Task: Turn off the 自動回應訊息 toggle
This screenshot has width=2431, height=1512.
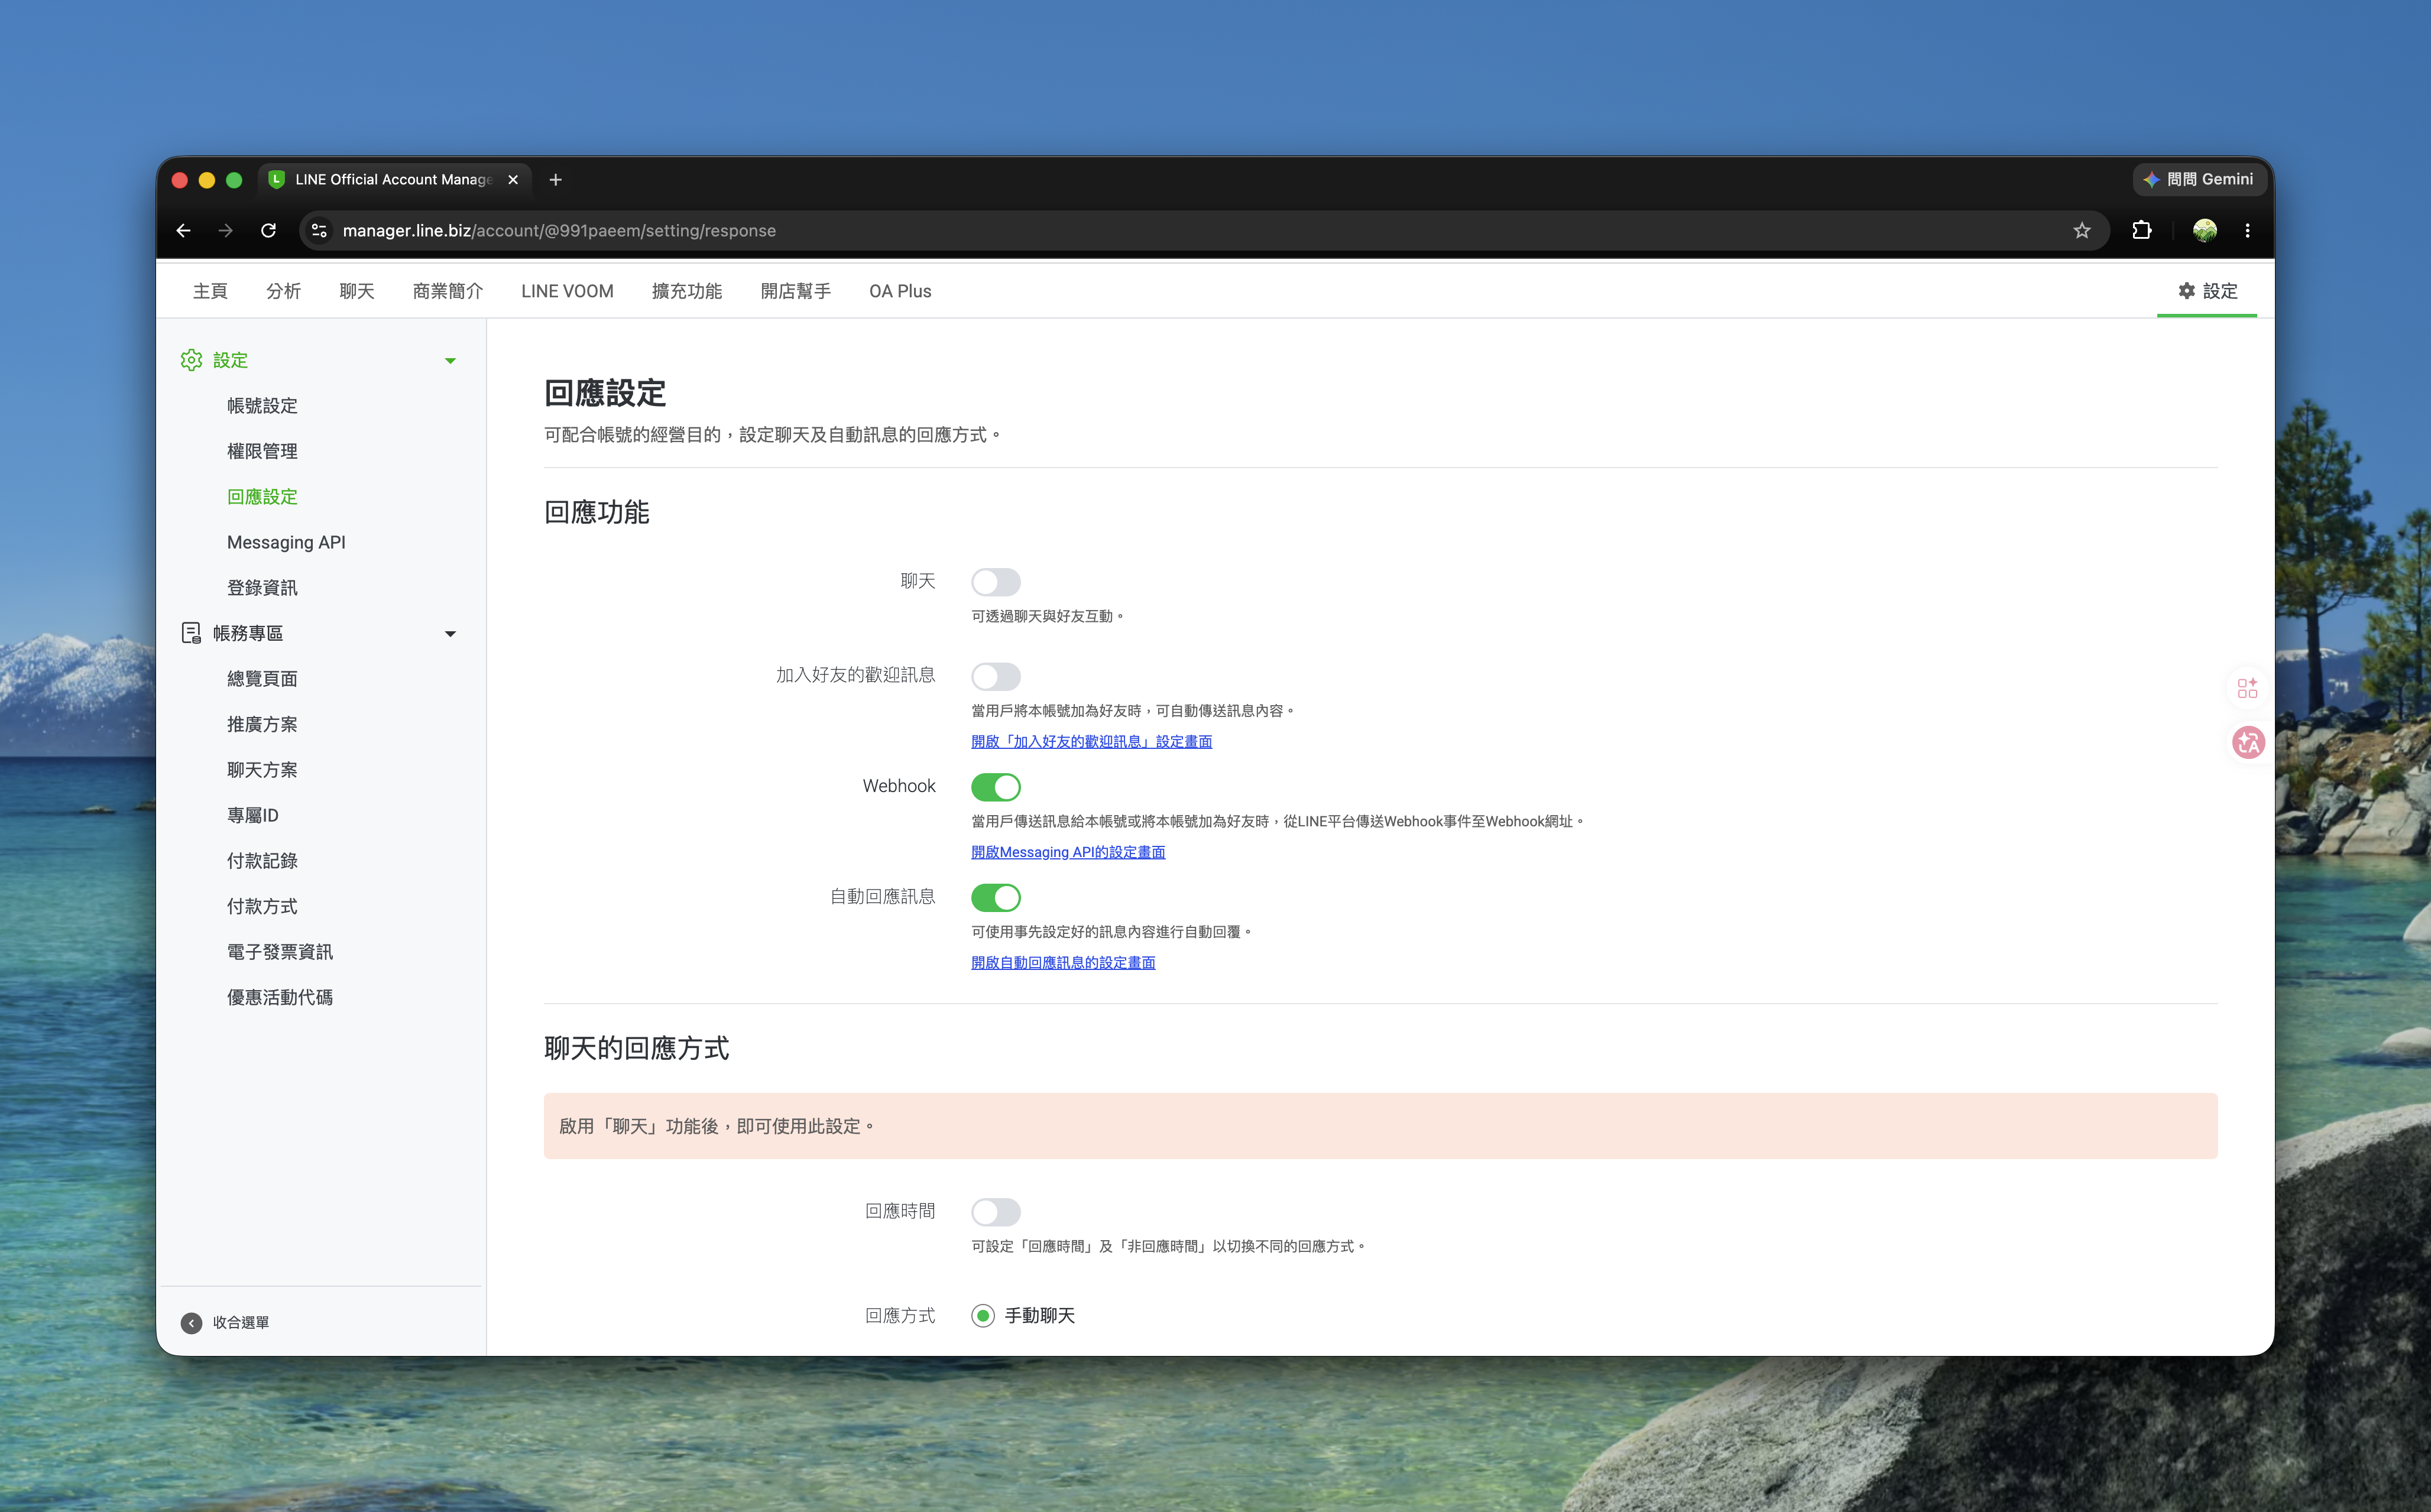Action: [x=996, y=897]
